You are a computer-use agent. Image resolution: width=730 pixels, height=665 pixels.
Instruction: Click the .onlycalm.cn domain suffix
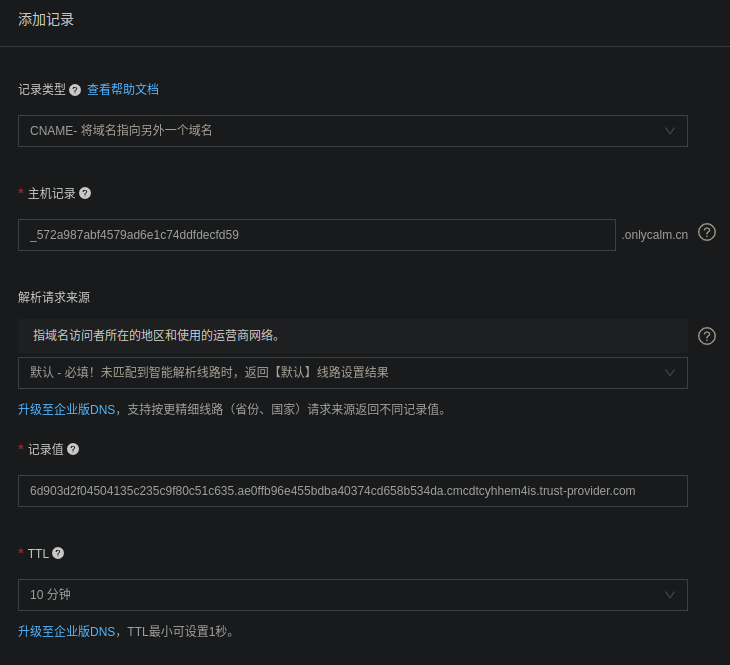tap(655, 235)
